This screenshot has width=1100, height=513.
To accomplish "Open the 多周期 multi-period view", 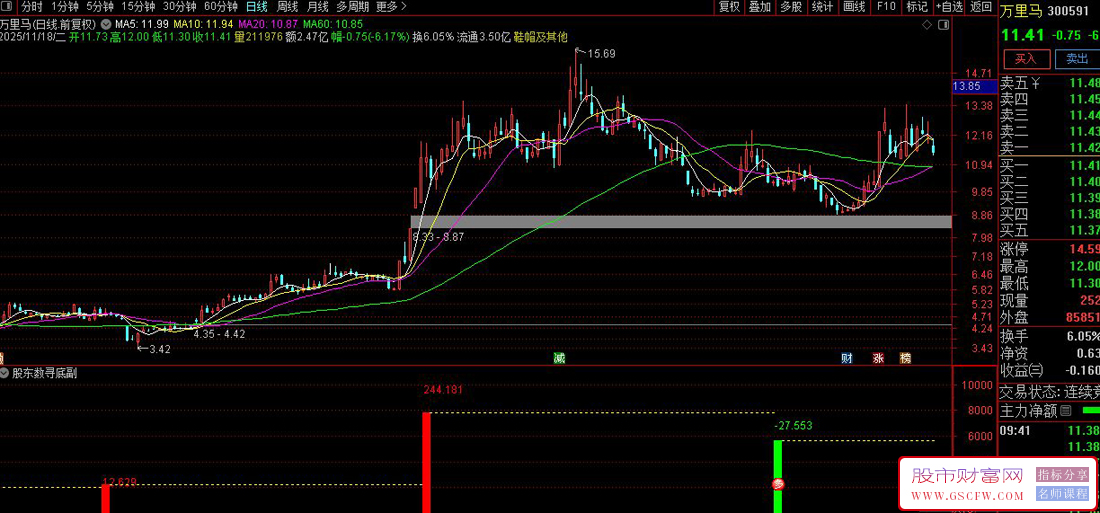I will coord(352,7).
